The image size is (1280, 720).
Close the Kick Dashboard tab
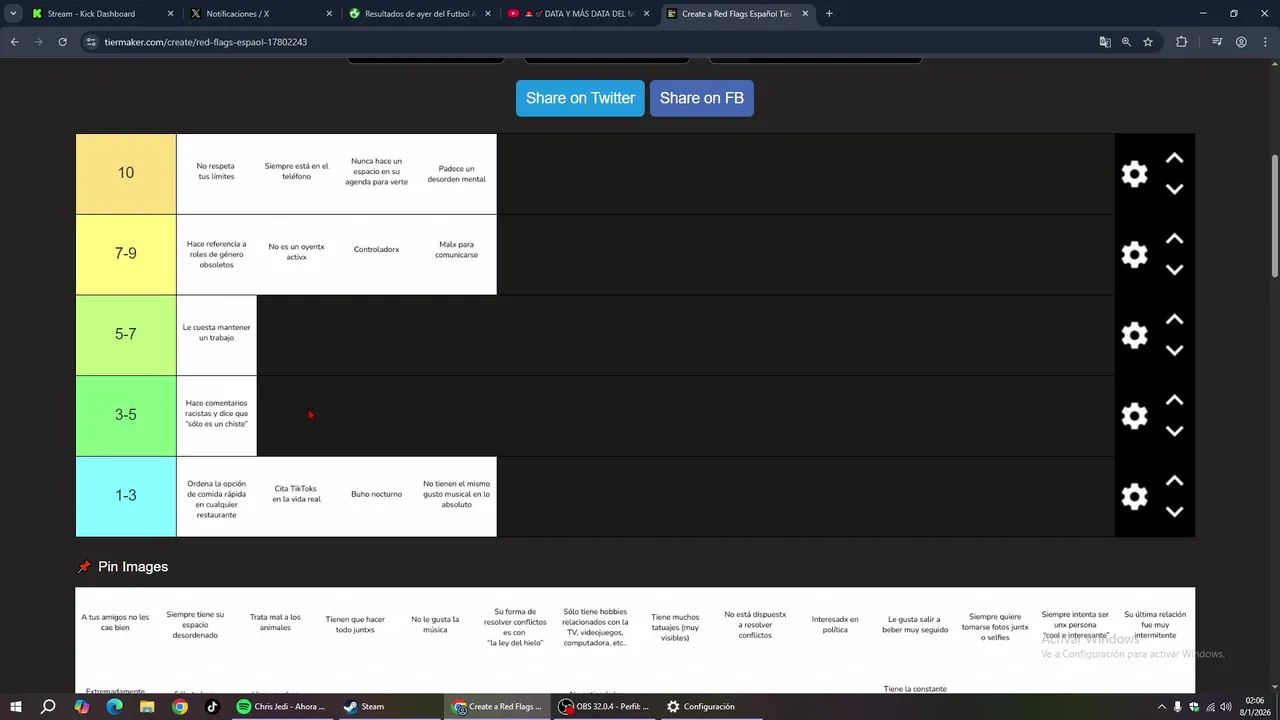[x=170, y=14]
